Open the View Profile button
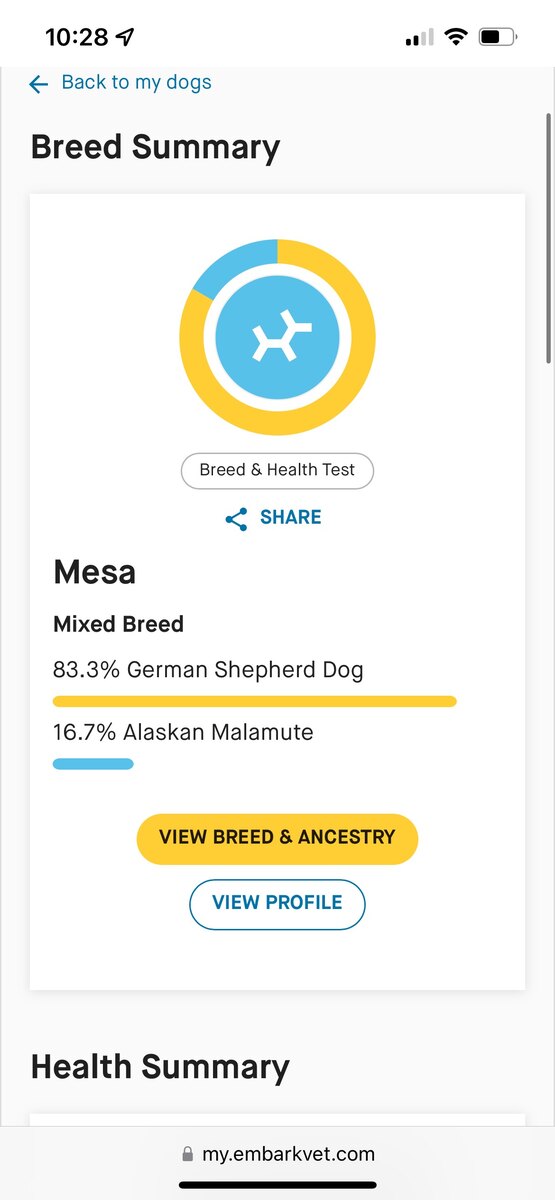Image resolution: width=555 pixels, height=1200 pixels. point(277,904)
